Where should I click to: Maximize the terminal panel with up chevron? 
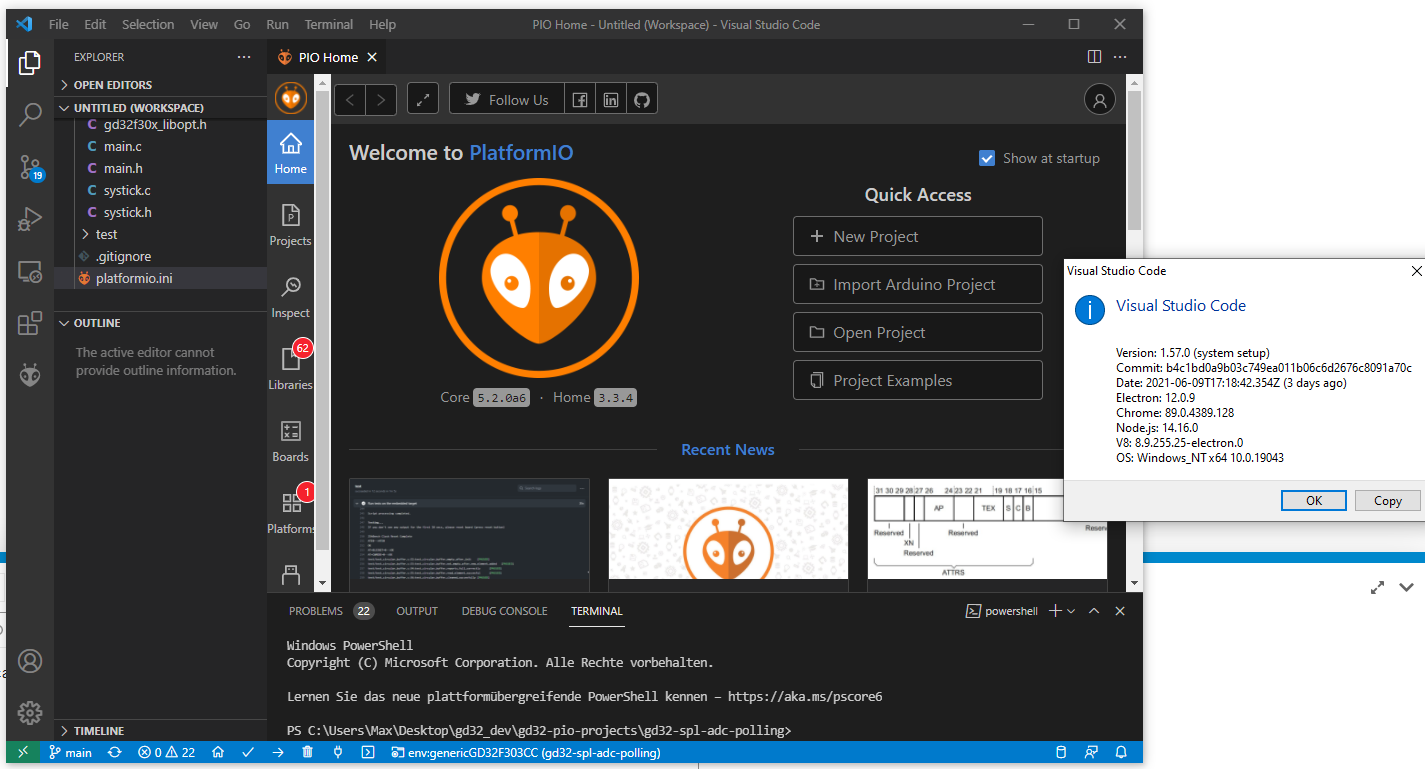(x=1094, y=611)
